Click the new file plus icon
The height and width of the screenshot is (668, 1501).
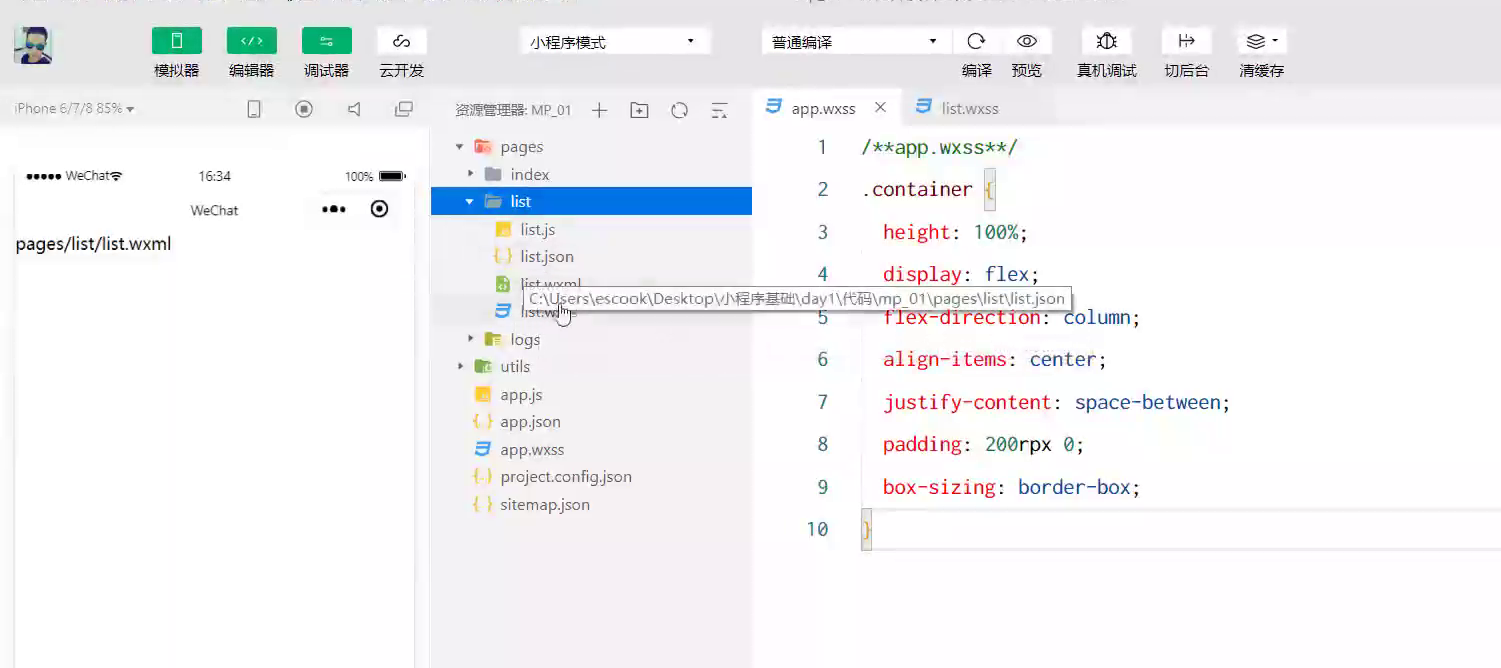pyautogui.click(x=599, y=110)
